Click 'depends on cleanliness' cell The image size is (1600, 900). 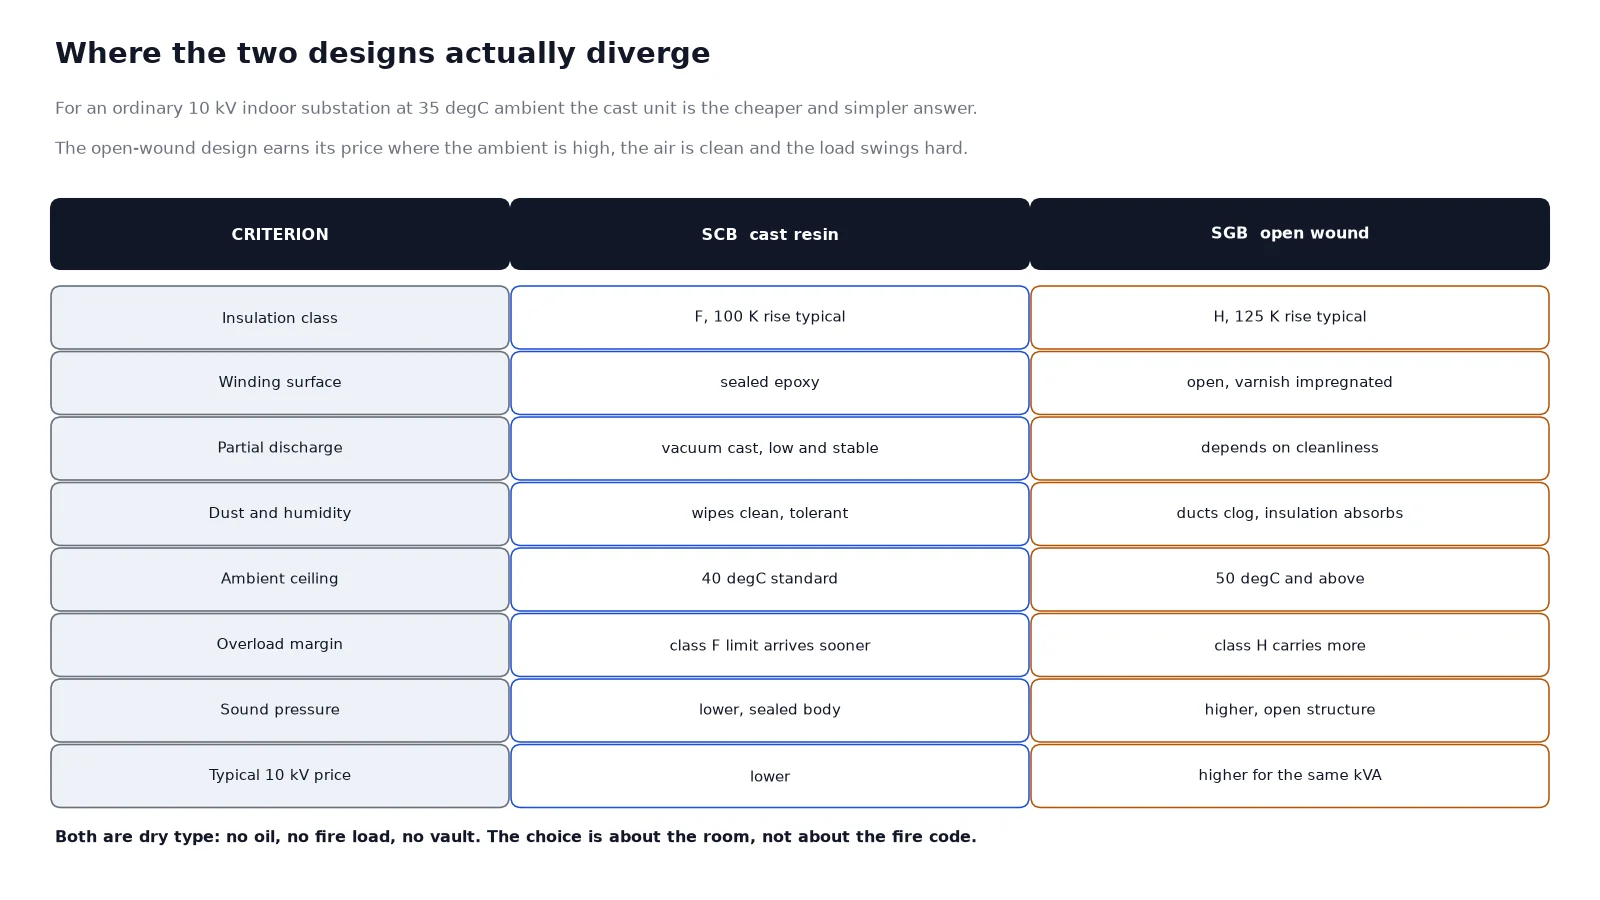pyautogui.click(x=1290, y=448)
